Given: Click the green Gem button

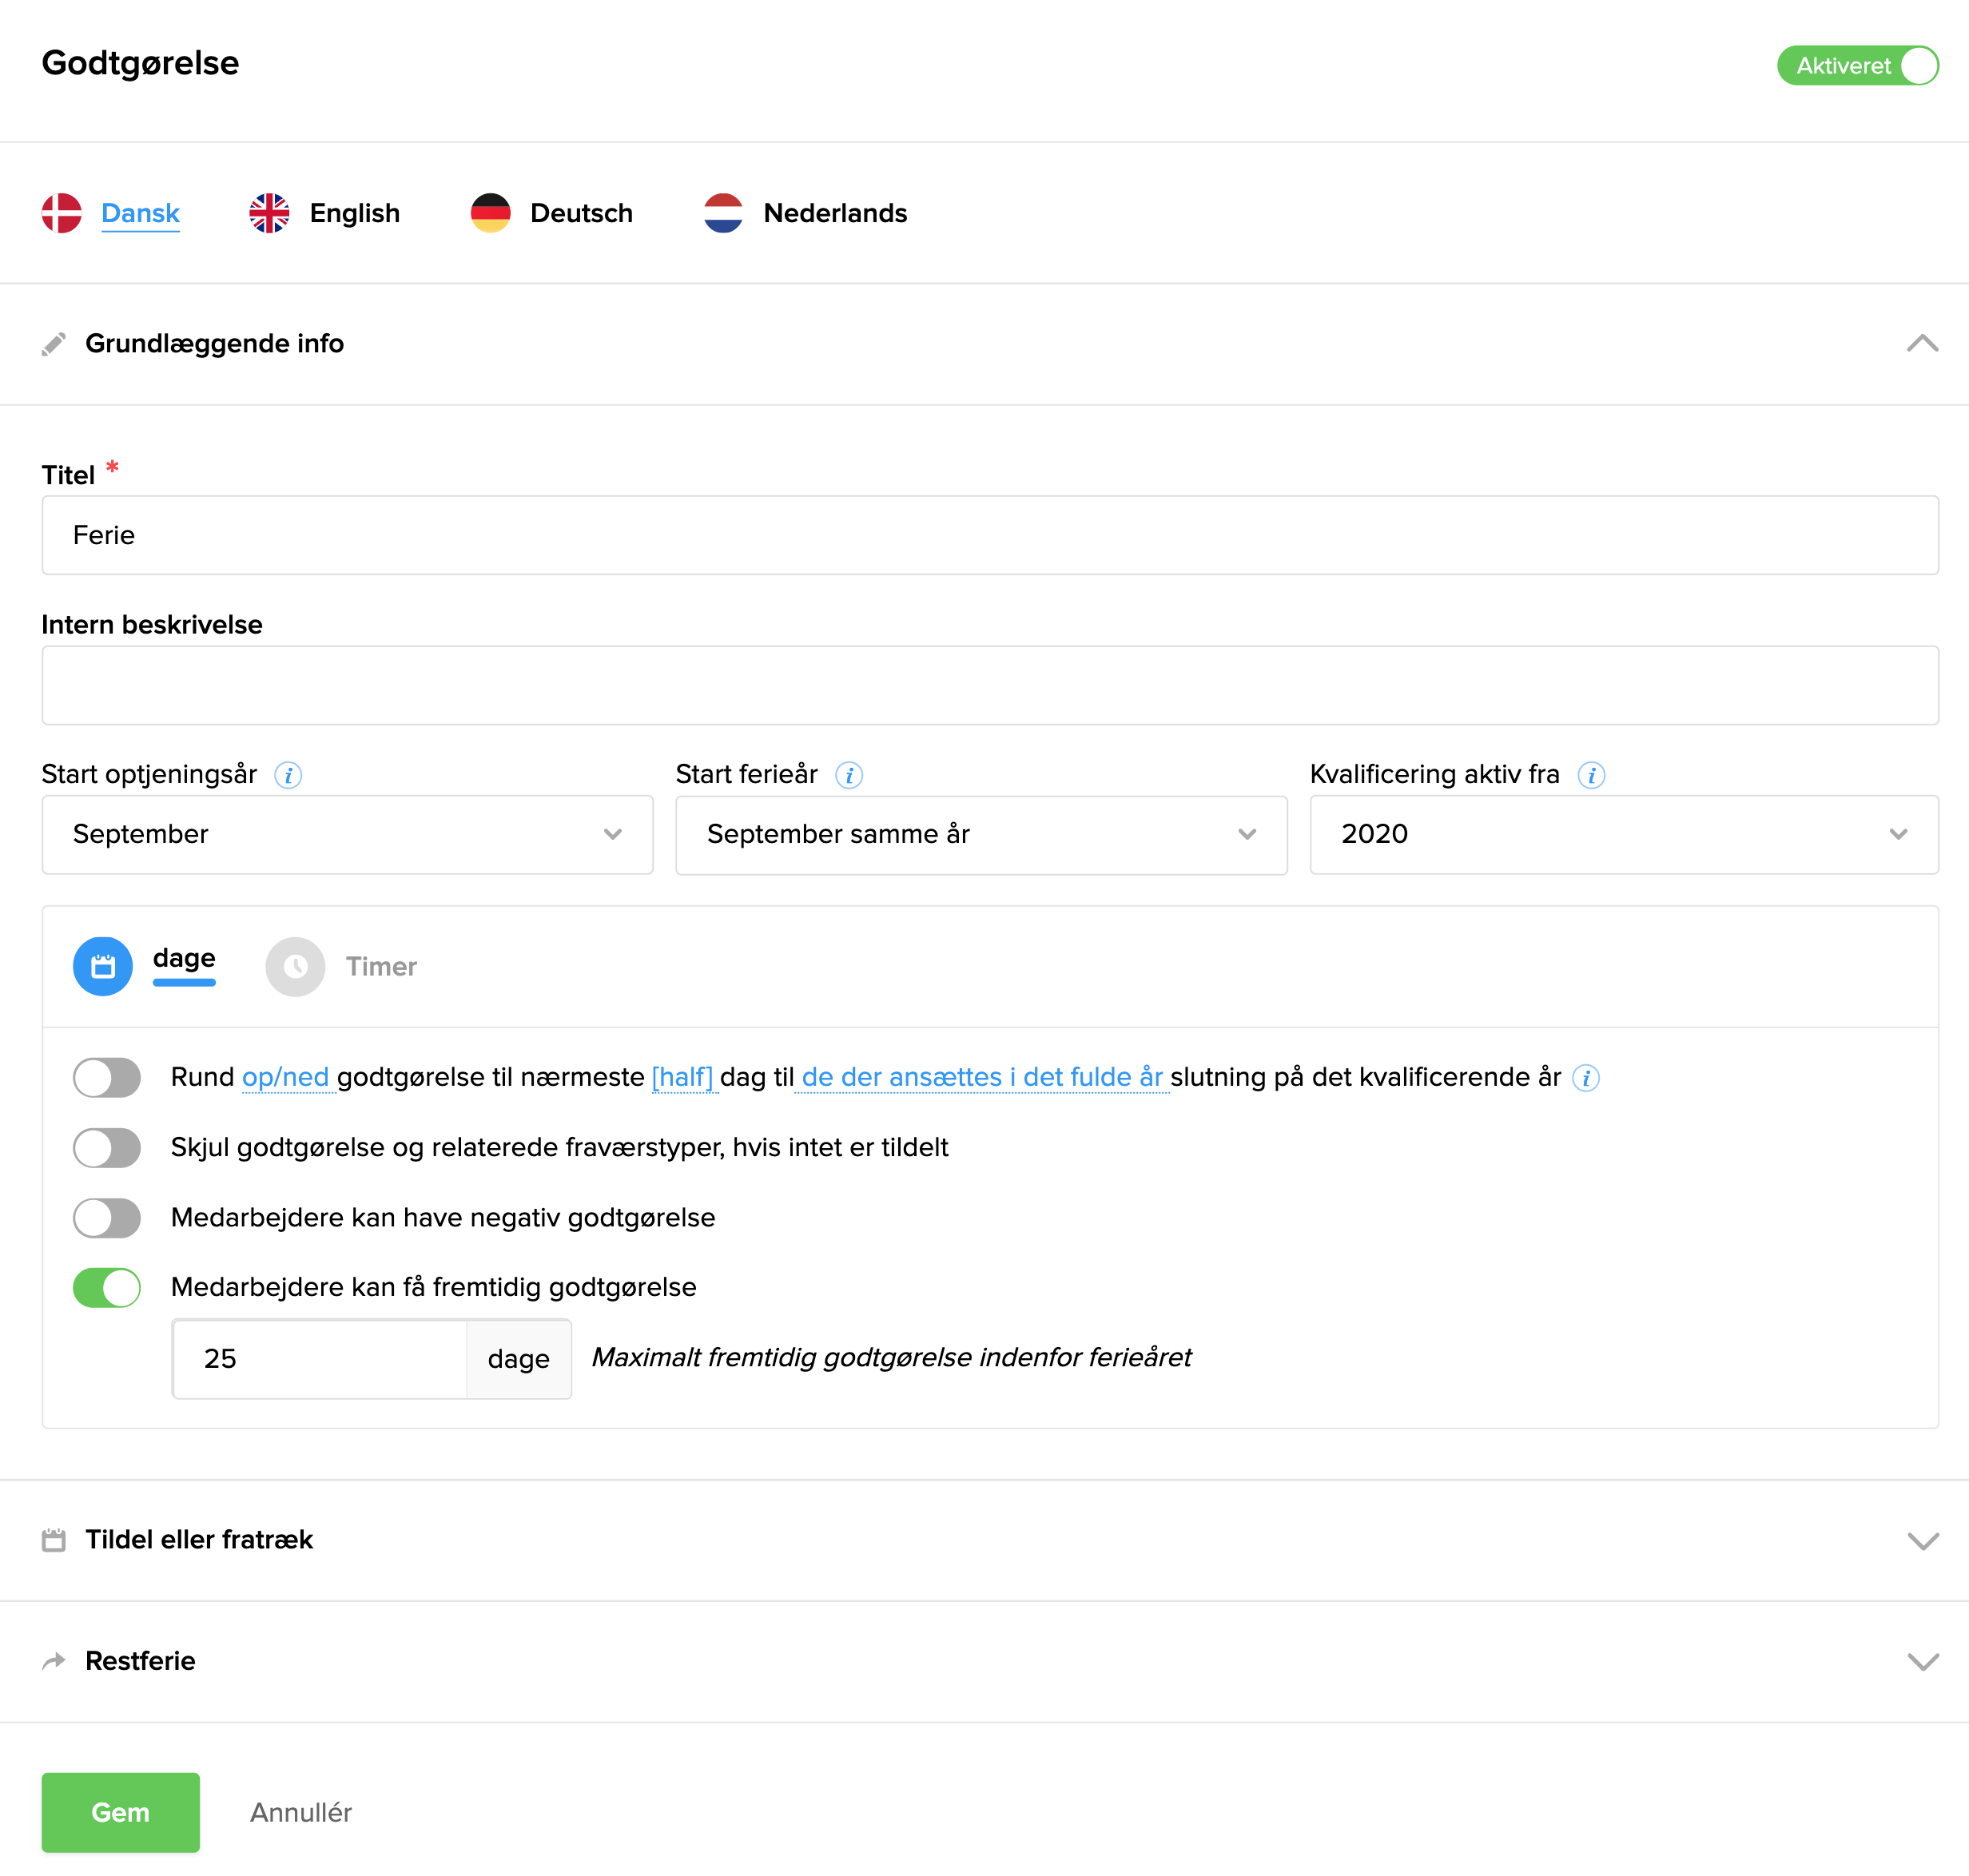Looking at the screenshot, I should coord(120,1812).
